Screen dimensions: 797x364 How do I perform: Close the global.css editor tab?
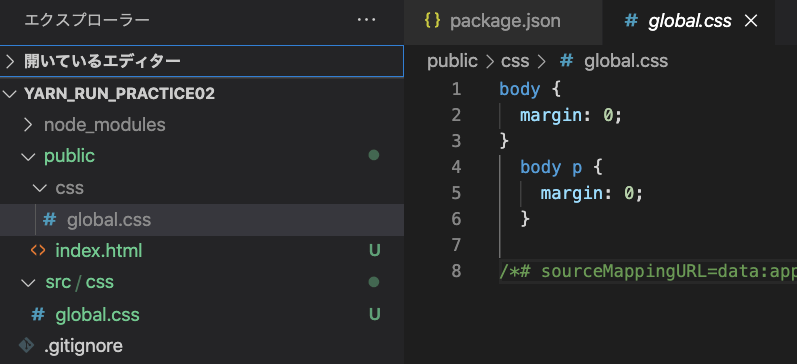(751, 21)
